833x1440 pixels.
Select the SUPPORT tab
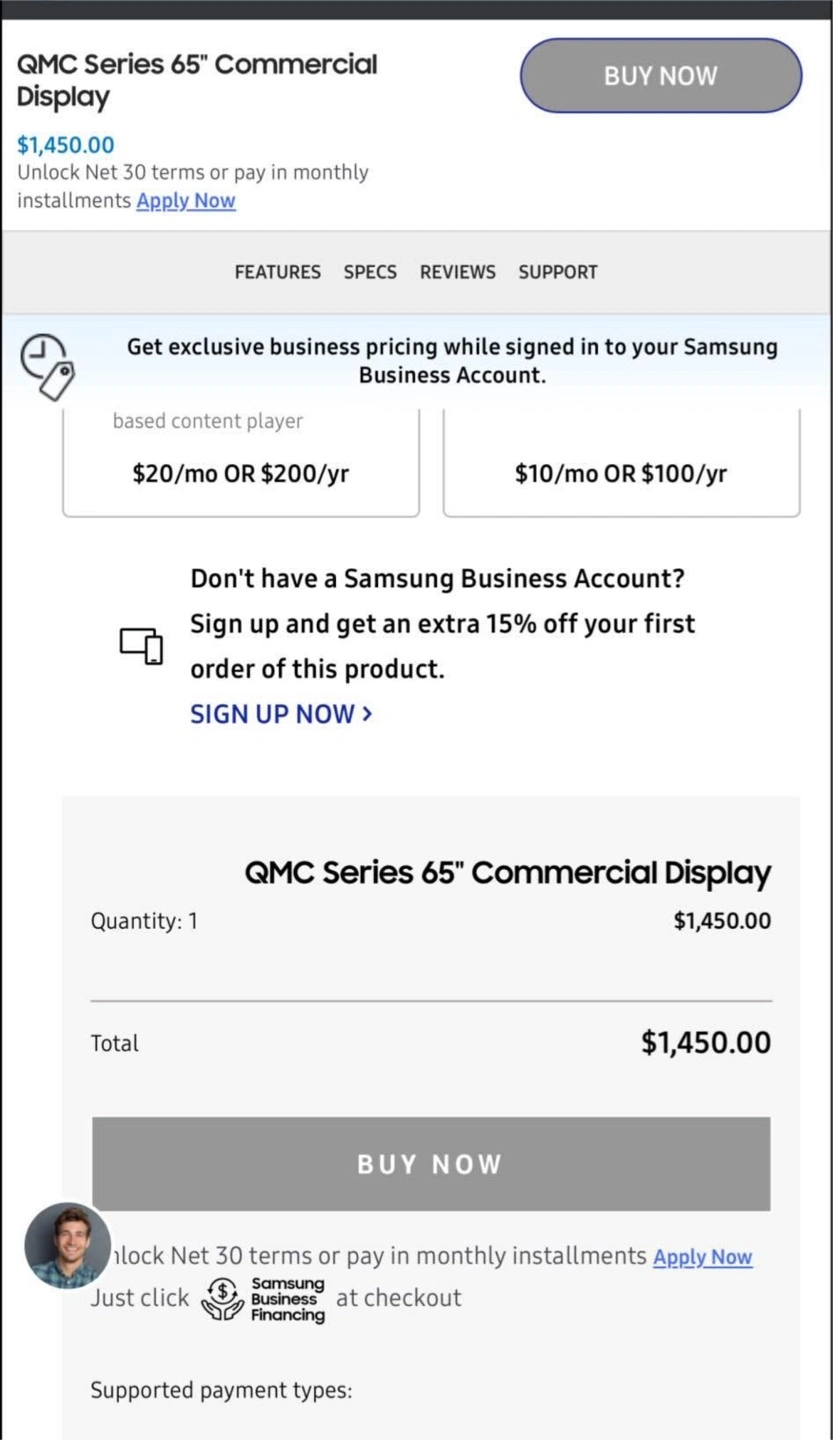tap(557, 272)
